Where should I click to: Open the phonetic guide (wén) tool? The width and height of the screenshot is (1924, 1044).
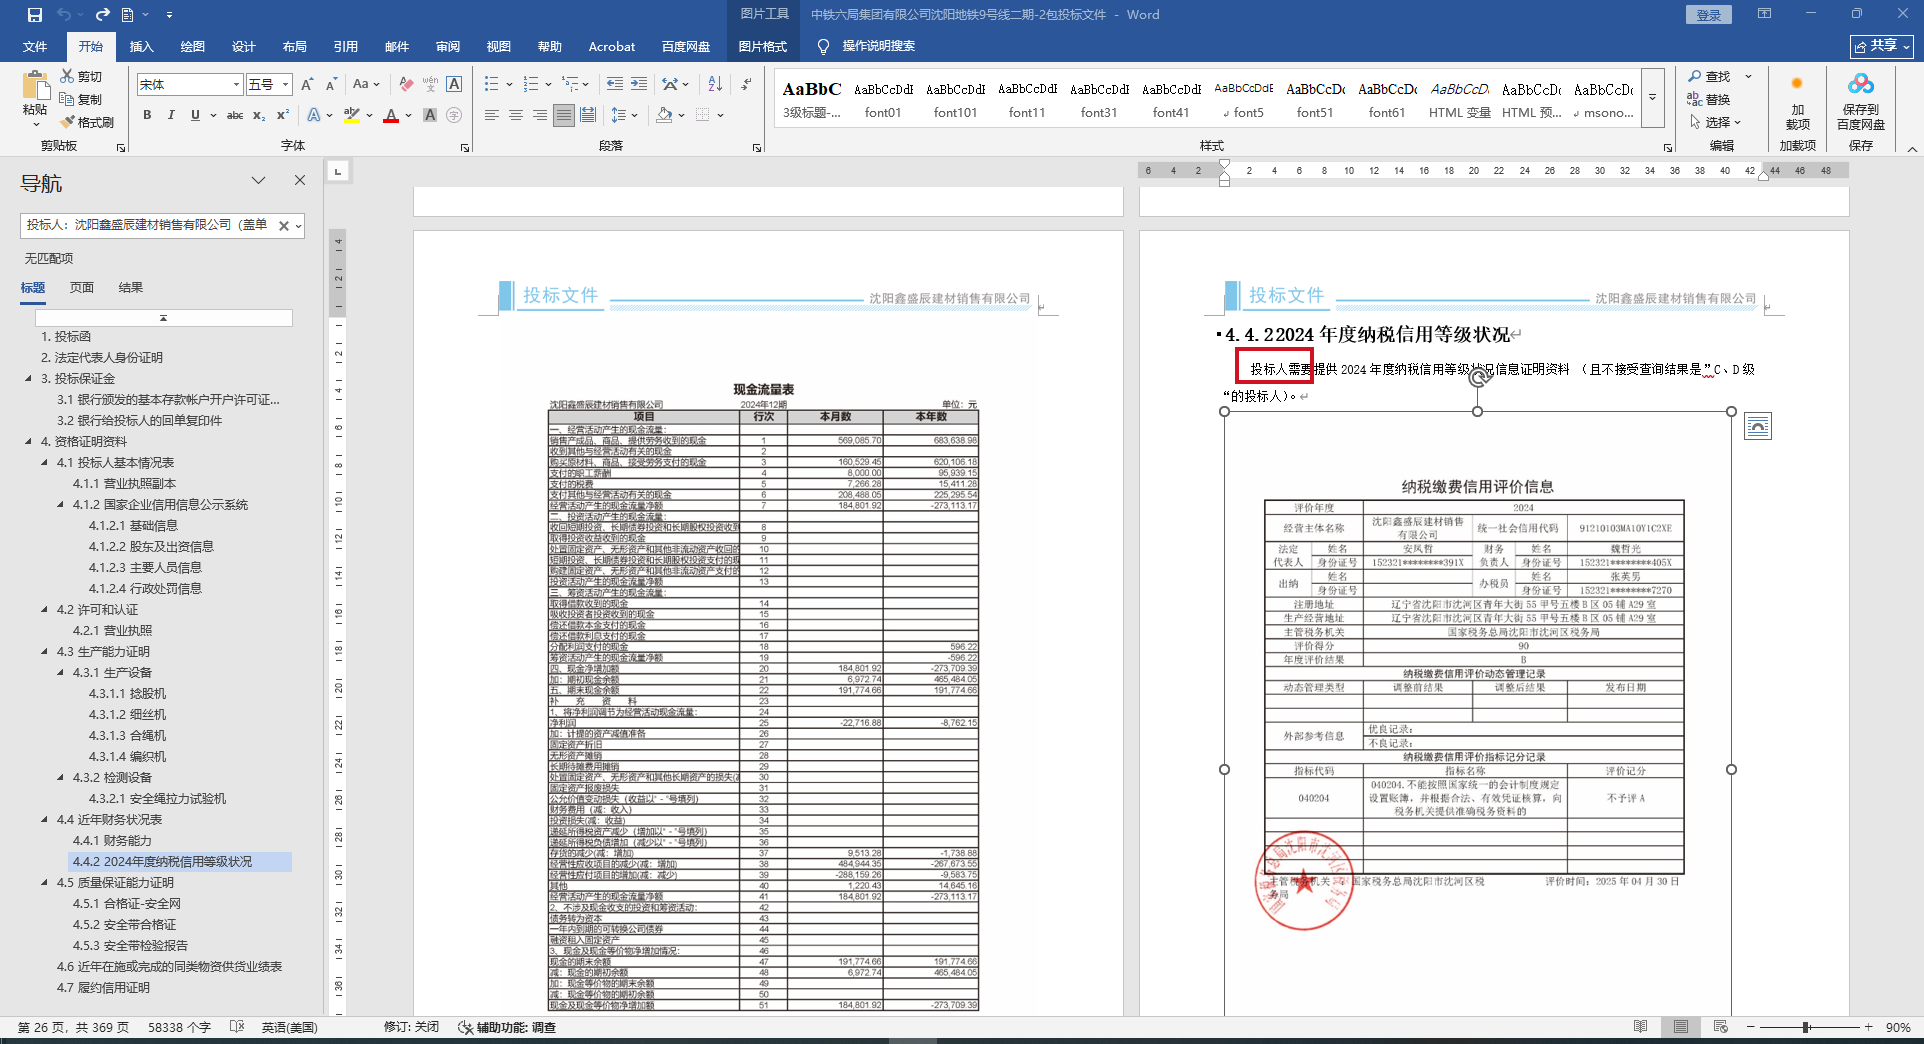(430, 85)
